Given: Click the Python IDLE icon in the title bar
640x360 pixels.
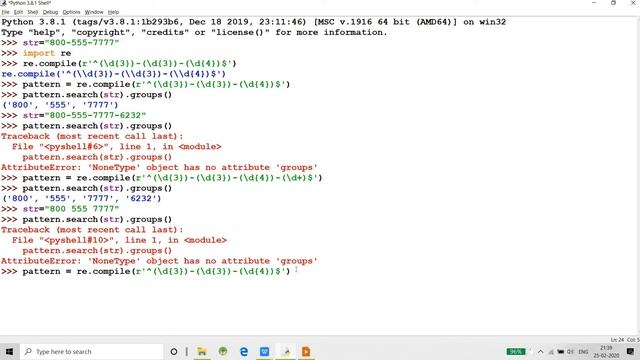Looking at the screenshot, I should (3, 3).
